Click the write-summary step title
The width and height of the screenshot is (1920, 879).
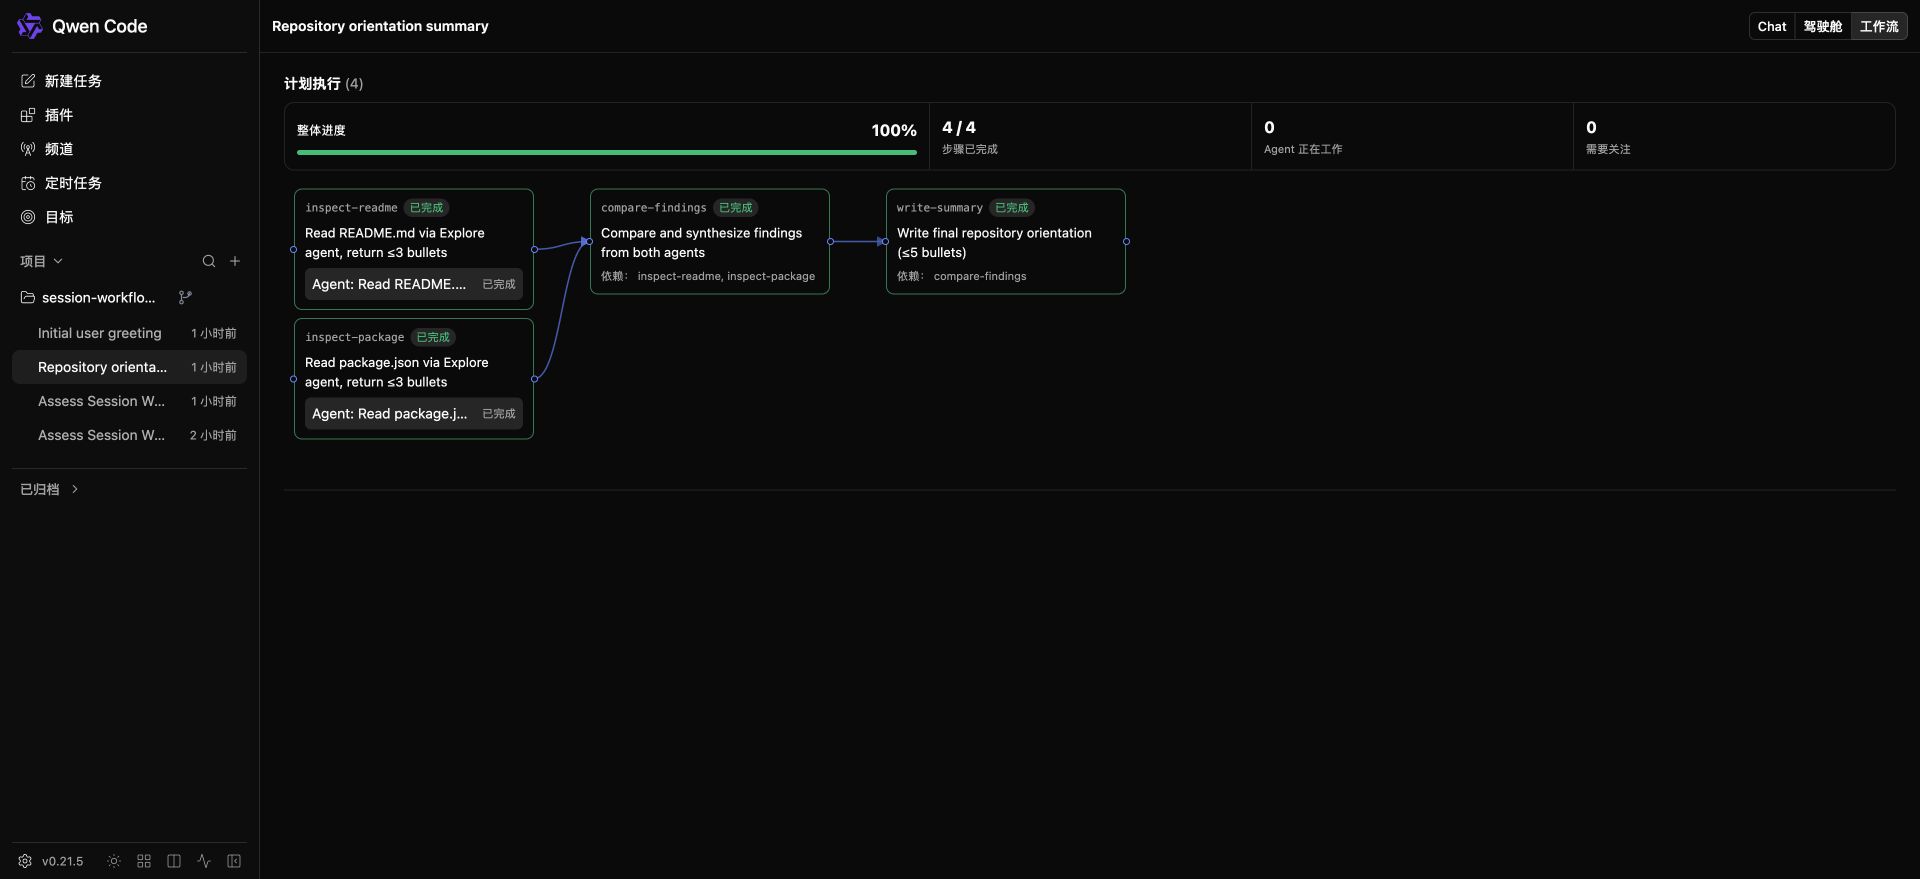pos(940,208)
